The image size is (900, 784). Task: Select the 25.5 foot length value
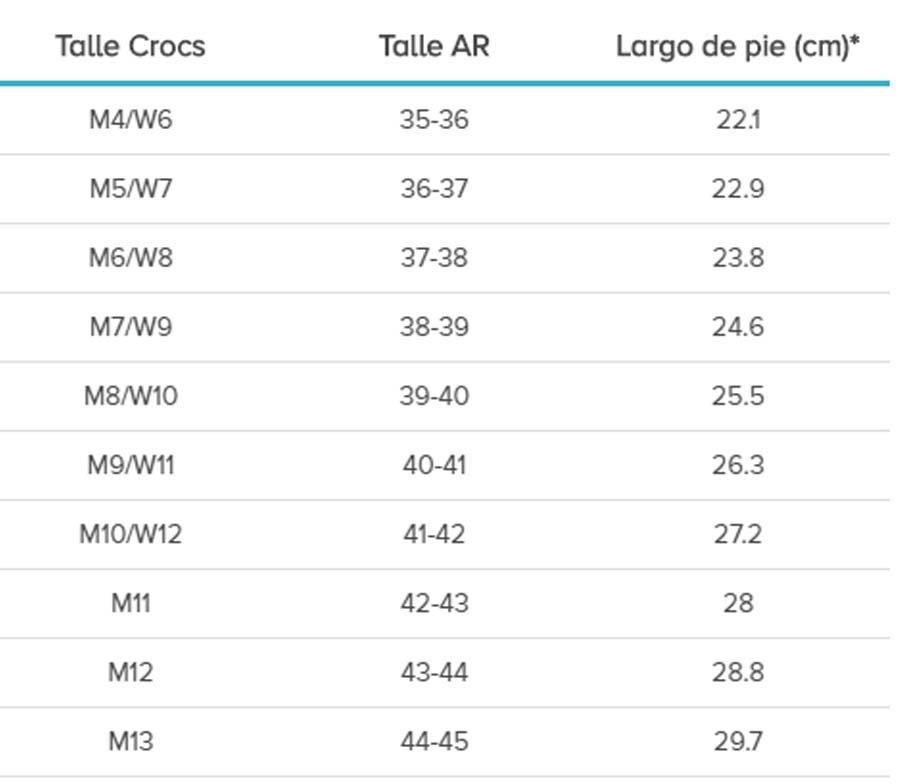point(738,396)
